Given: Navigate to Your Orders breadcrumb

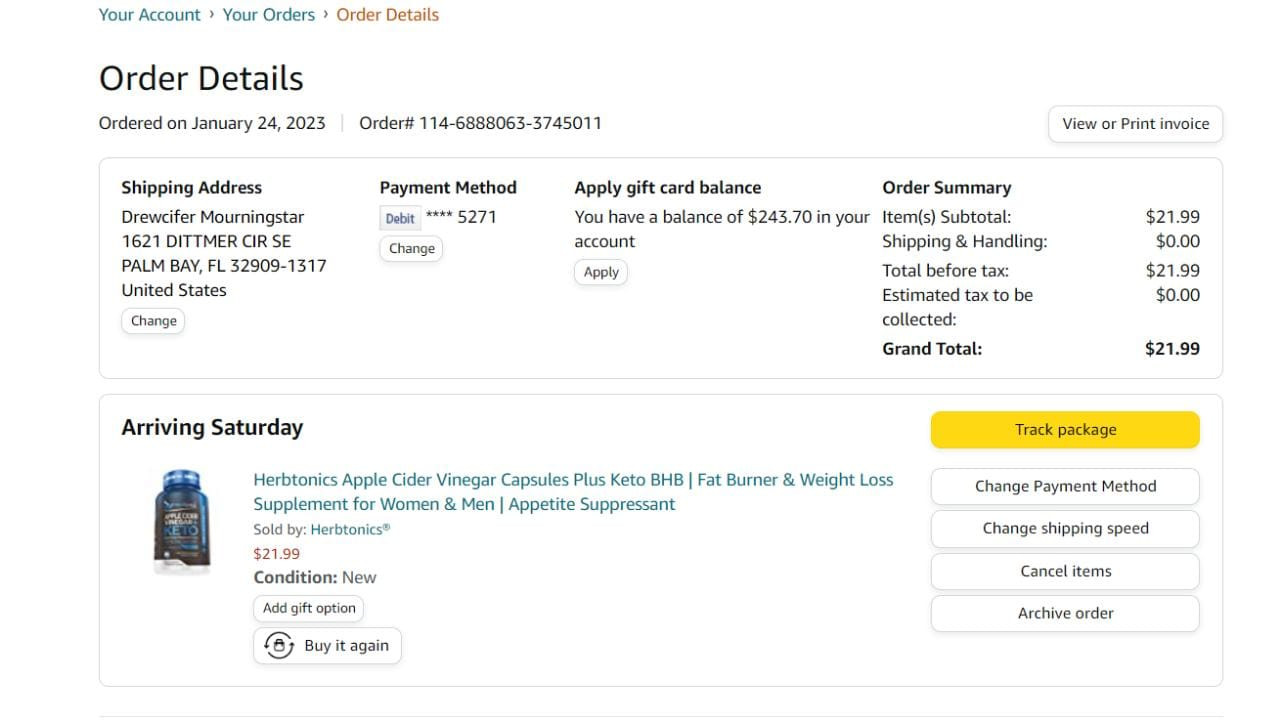Looking at the screenshot, I should click(268, 15).
